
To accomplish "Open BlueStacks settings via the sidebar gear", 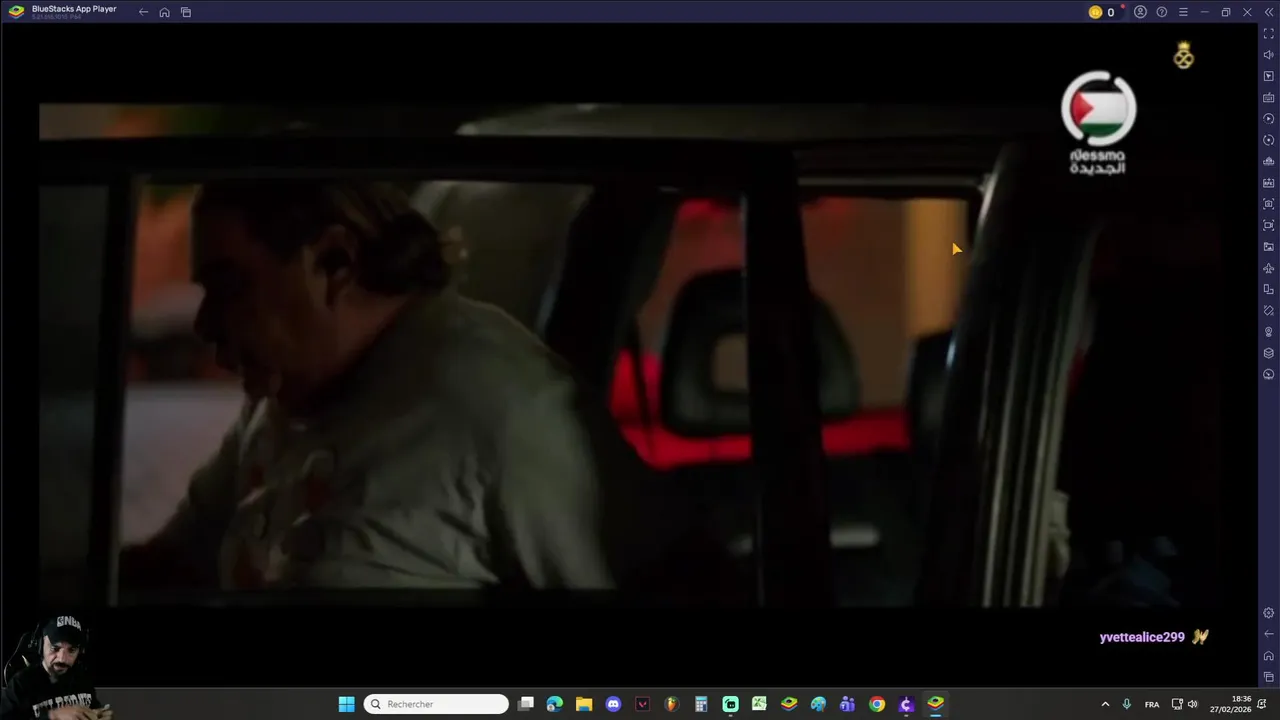I will click(1269, 613).
